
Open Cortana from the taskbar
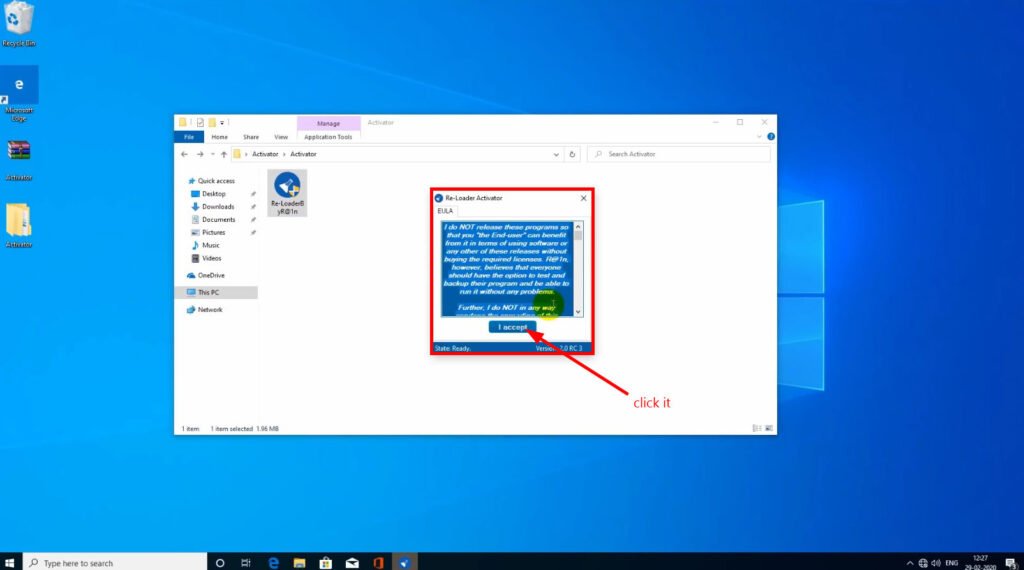click(x=220, y=563)
